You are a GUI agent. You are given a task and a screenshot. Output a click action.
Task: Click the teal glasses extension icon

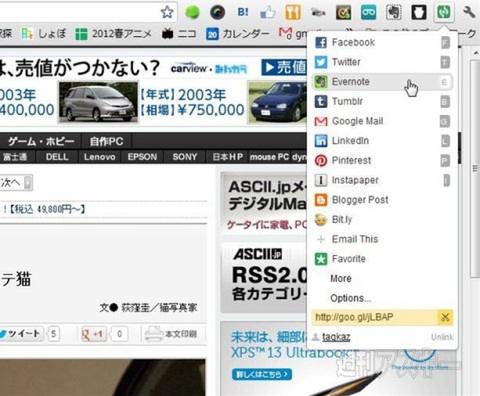[x=368, y=13]
